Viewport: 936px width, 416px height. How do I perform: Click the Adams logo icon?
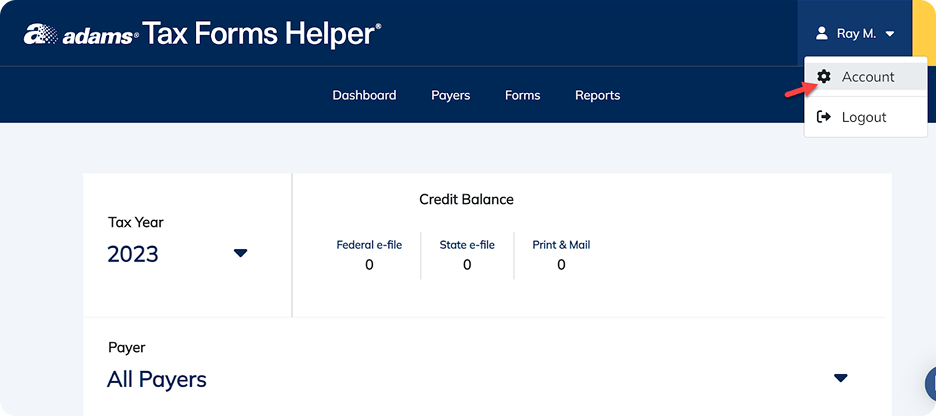[x=41, y=35]
